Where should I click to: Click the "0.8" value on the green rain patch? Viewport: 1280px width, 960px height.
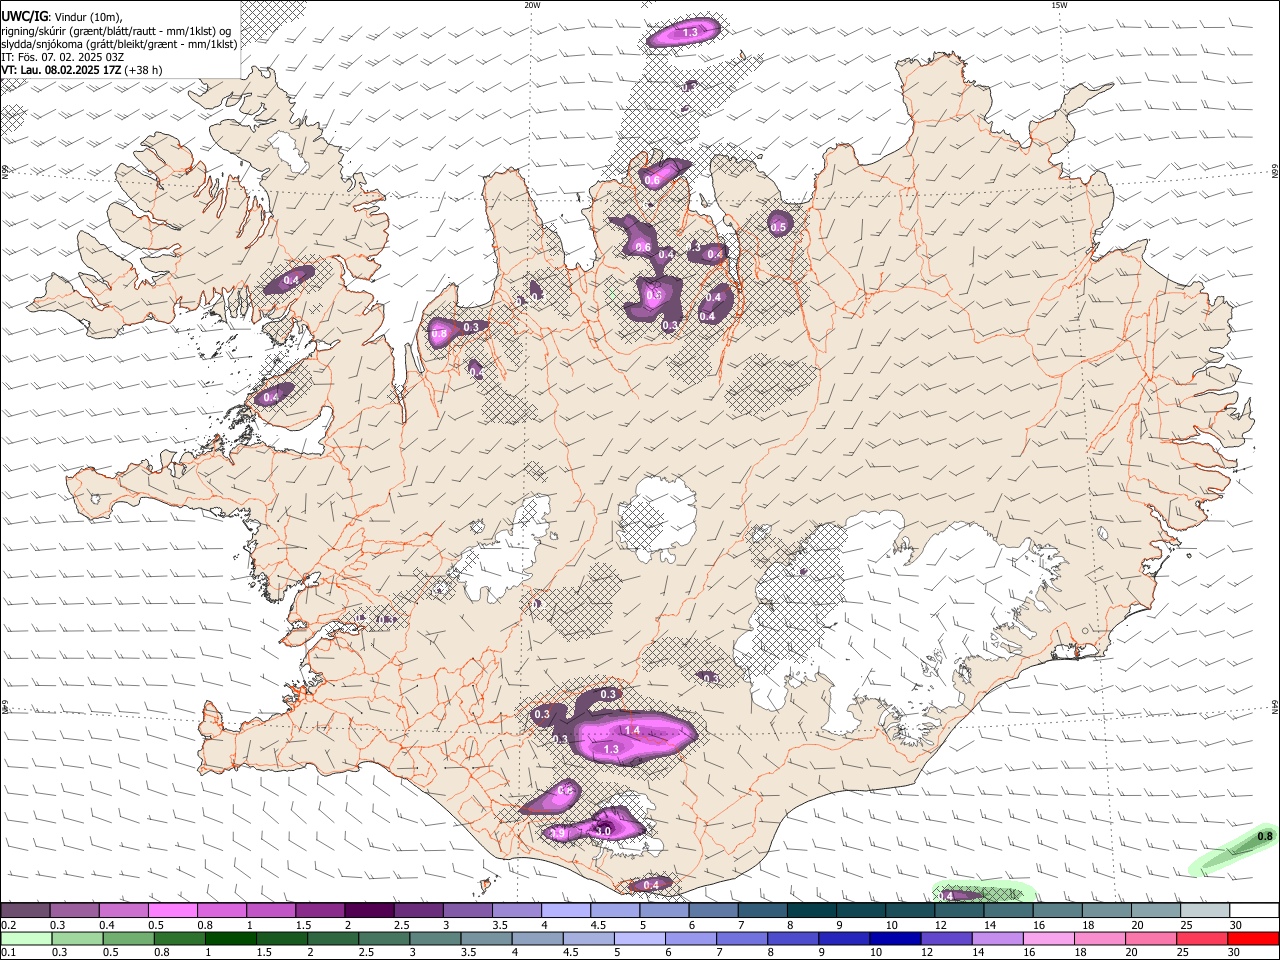[1264, 837]
